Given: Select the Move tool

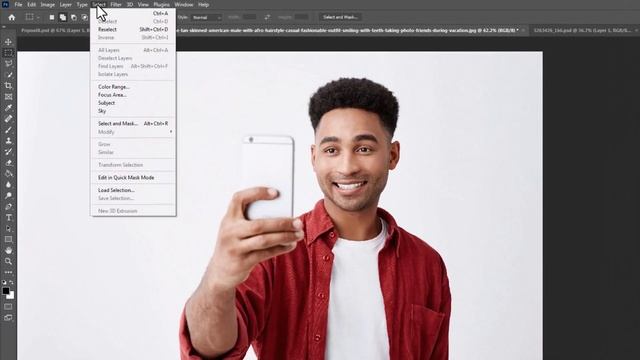Looking at the screenshot, I should pyautogui.click(x=8, y=42).
